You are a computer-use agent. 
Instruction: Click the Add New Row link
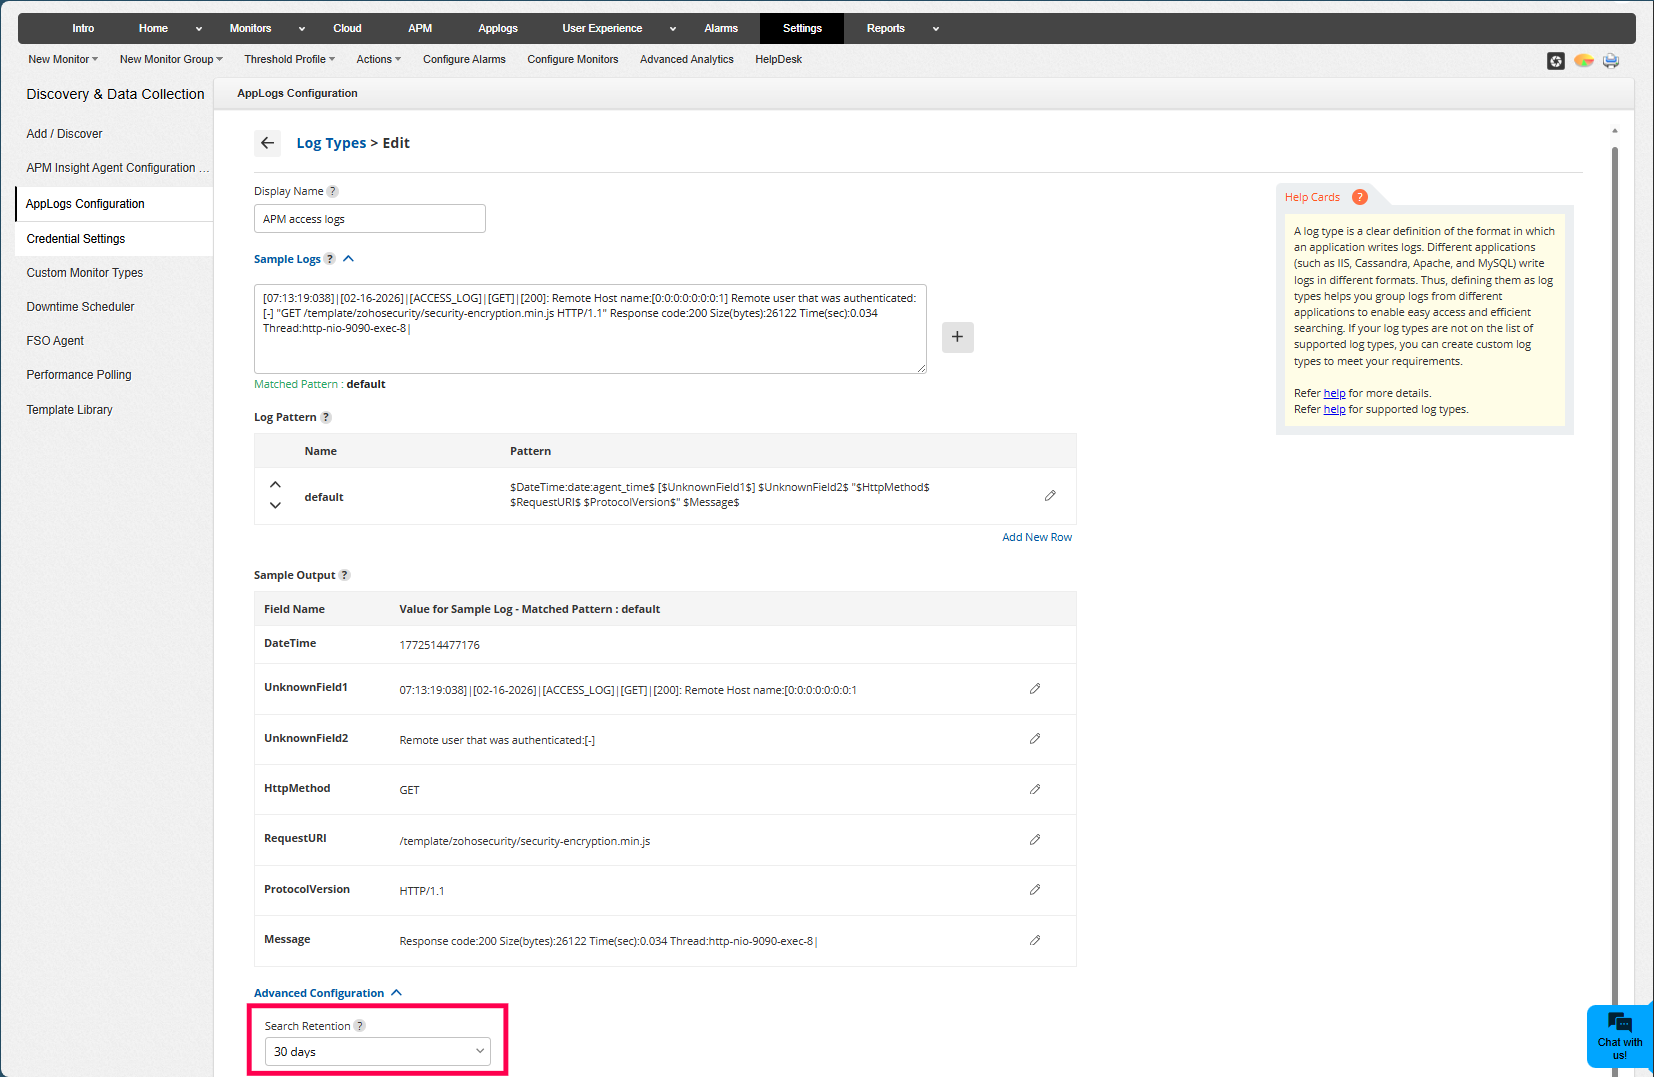[1036, 537]
